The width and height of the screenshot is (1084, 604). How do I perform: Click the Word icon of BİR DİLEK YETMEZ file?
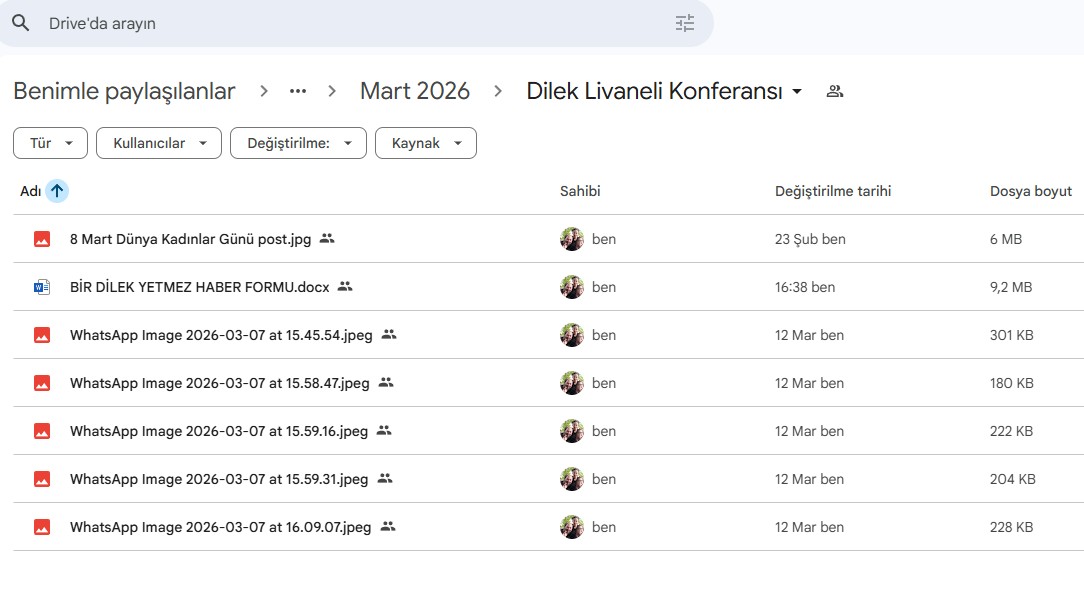41,287
